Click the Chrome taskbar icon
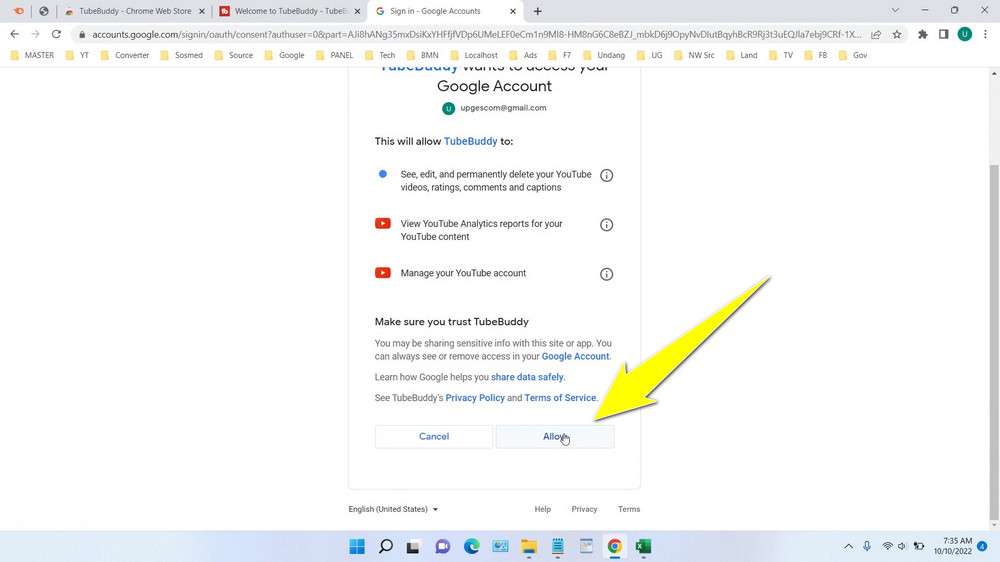This screenshot has width=1000, height=562. [x=614, y=547]
